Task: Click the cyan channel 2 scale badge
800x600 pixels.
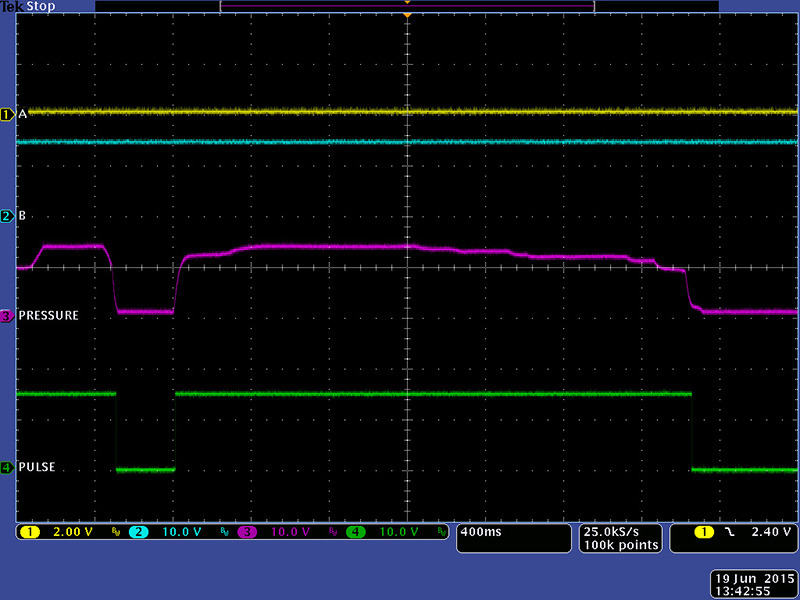Action: tap(140, 532)
